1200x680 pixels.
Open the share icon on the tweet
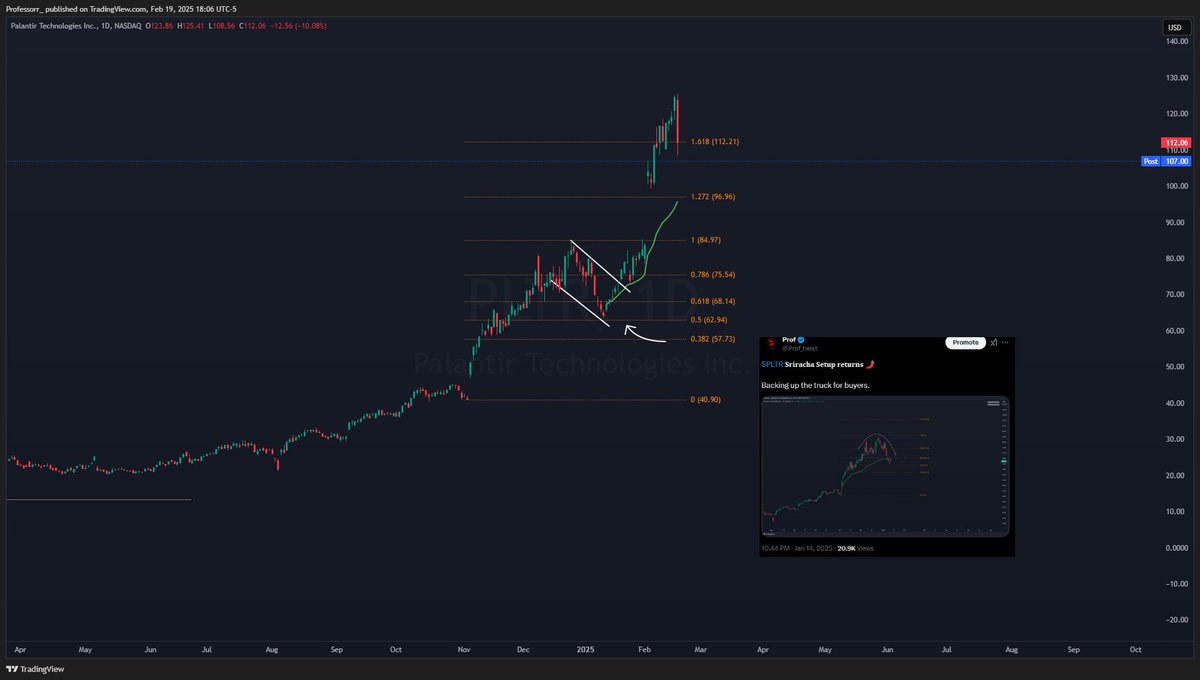point(995,342)
